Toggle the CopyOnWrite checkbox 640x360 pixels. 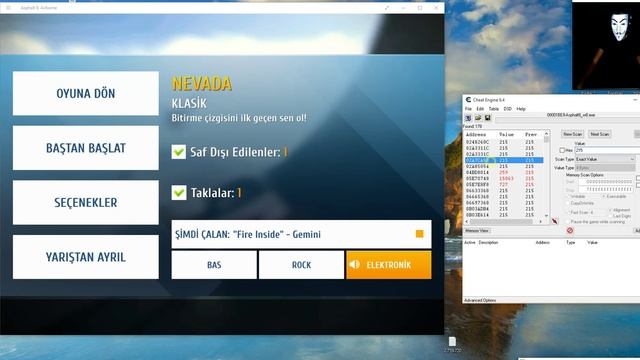(x=568, y=203)
